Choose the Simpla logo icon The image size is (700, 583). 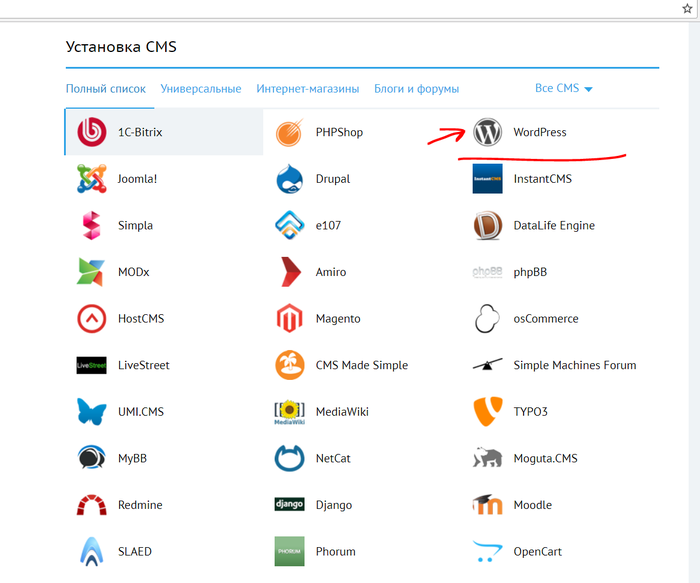pos(92,225)
